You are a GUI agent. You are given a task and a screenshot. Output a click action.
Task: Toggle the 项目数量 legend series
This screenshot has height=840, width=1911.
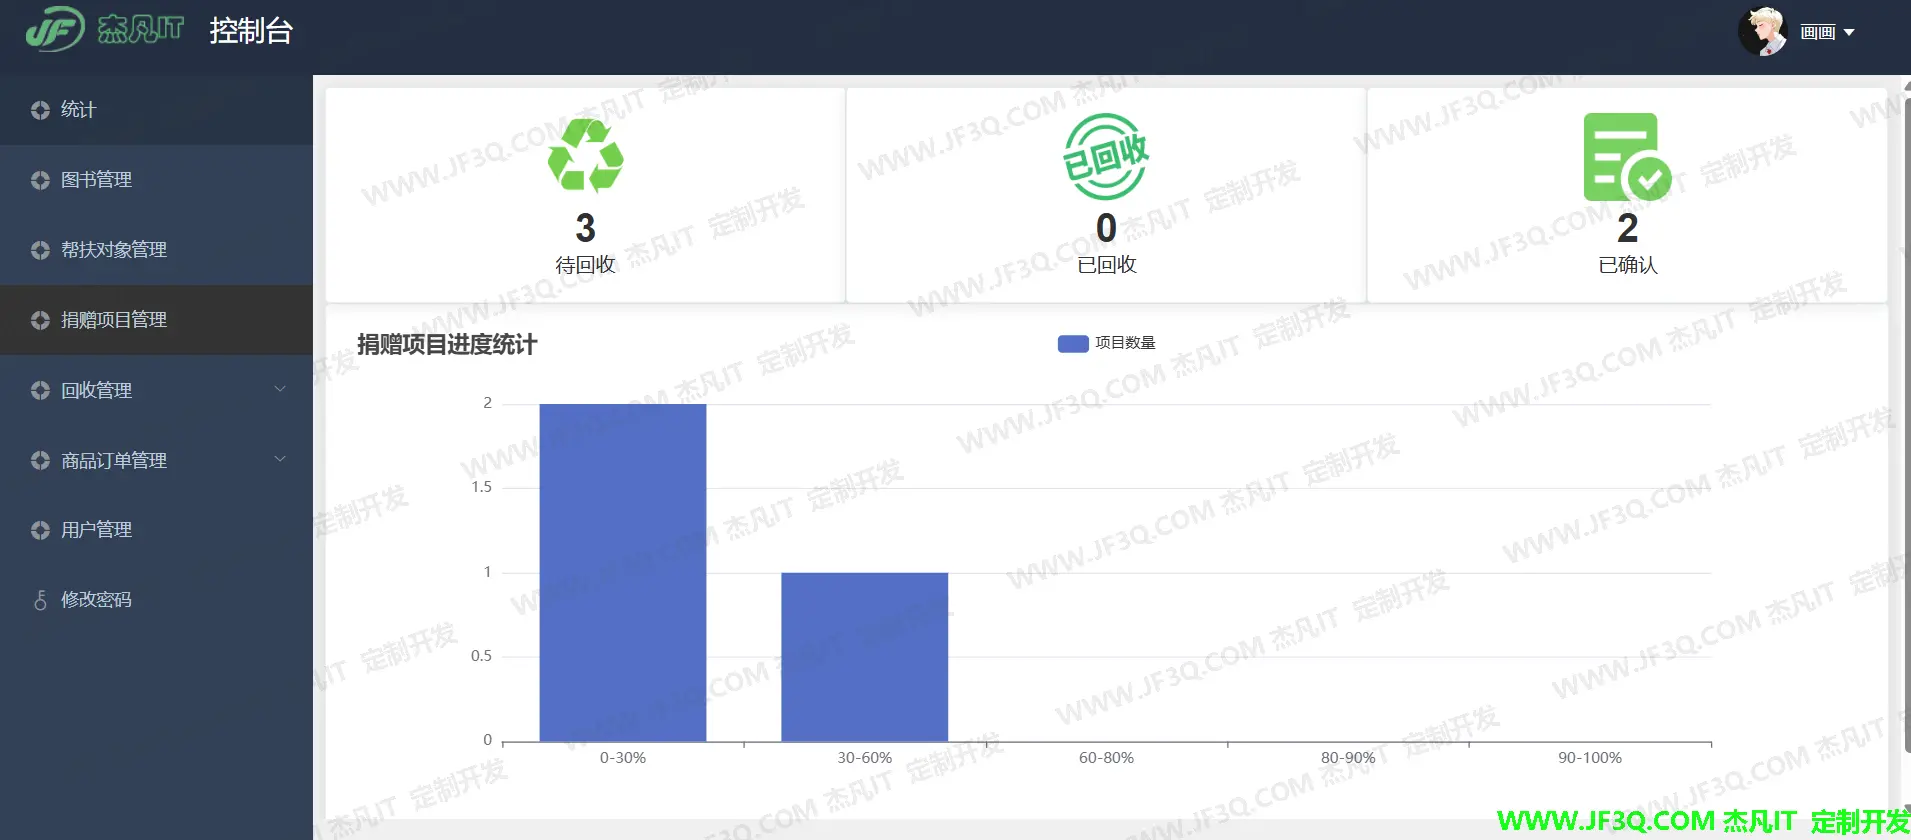[1125, 343]
